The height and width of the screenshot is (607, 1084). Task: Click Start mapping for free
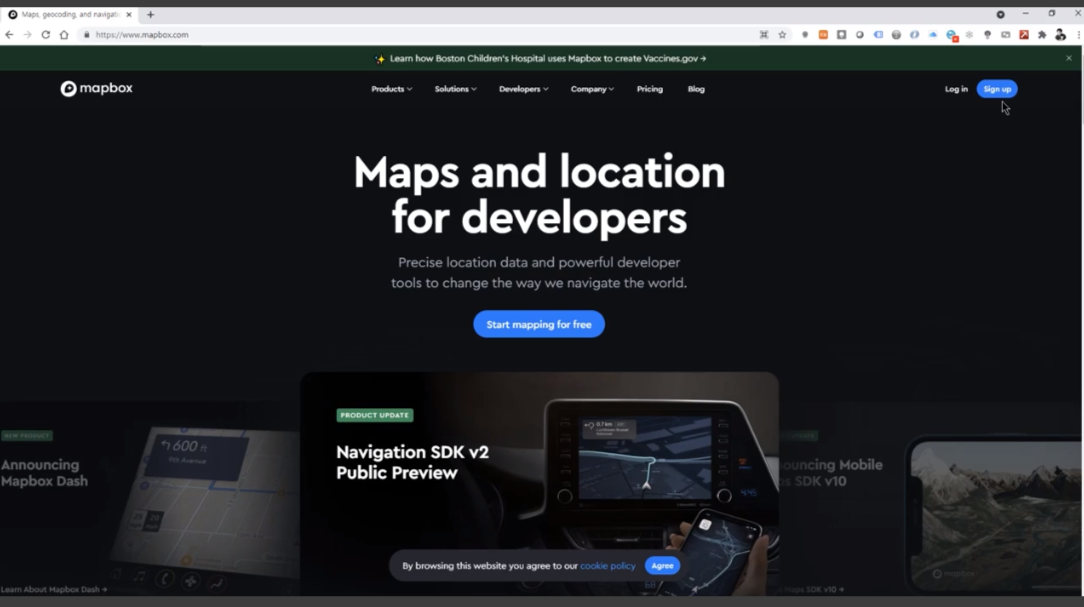point(539,324)
